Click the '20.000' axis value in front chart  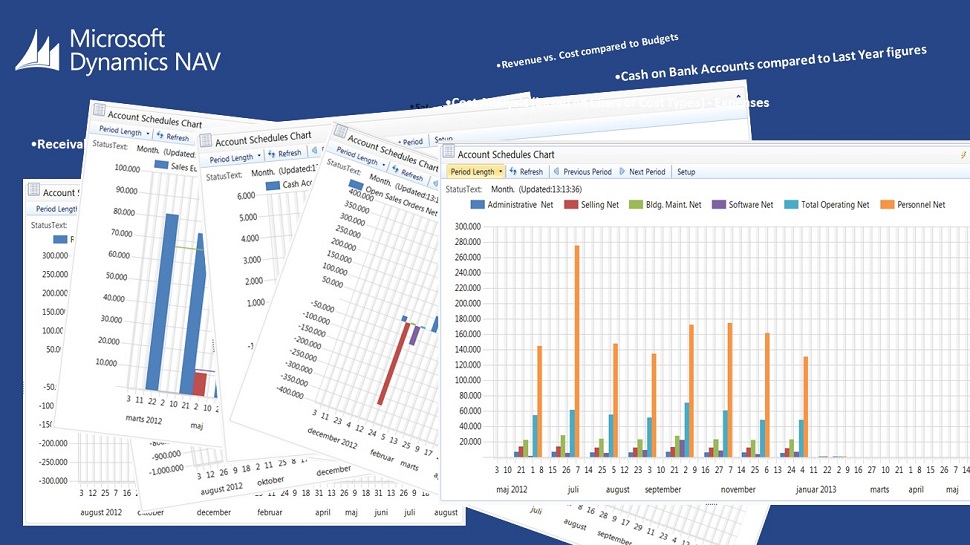(470, 442)
